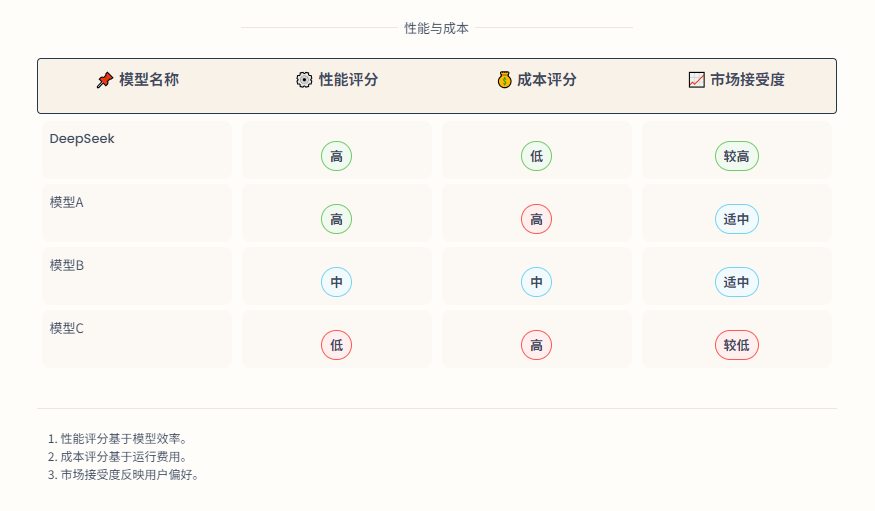This screenshot has width=875, height=511.
Task: Select the 模型B row label
Action: 67,265
